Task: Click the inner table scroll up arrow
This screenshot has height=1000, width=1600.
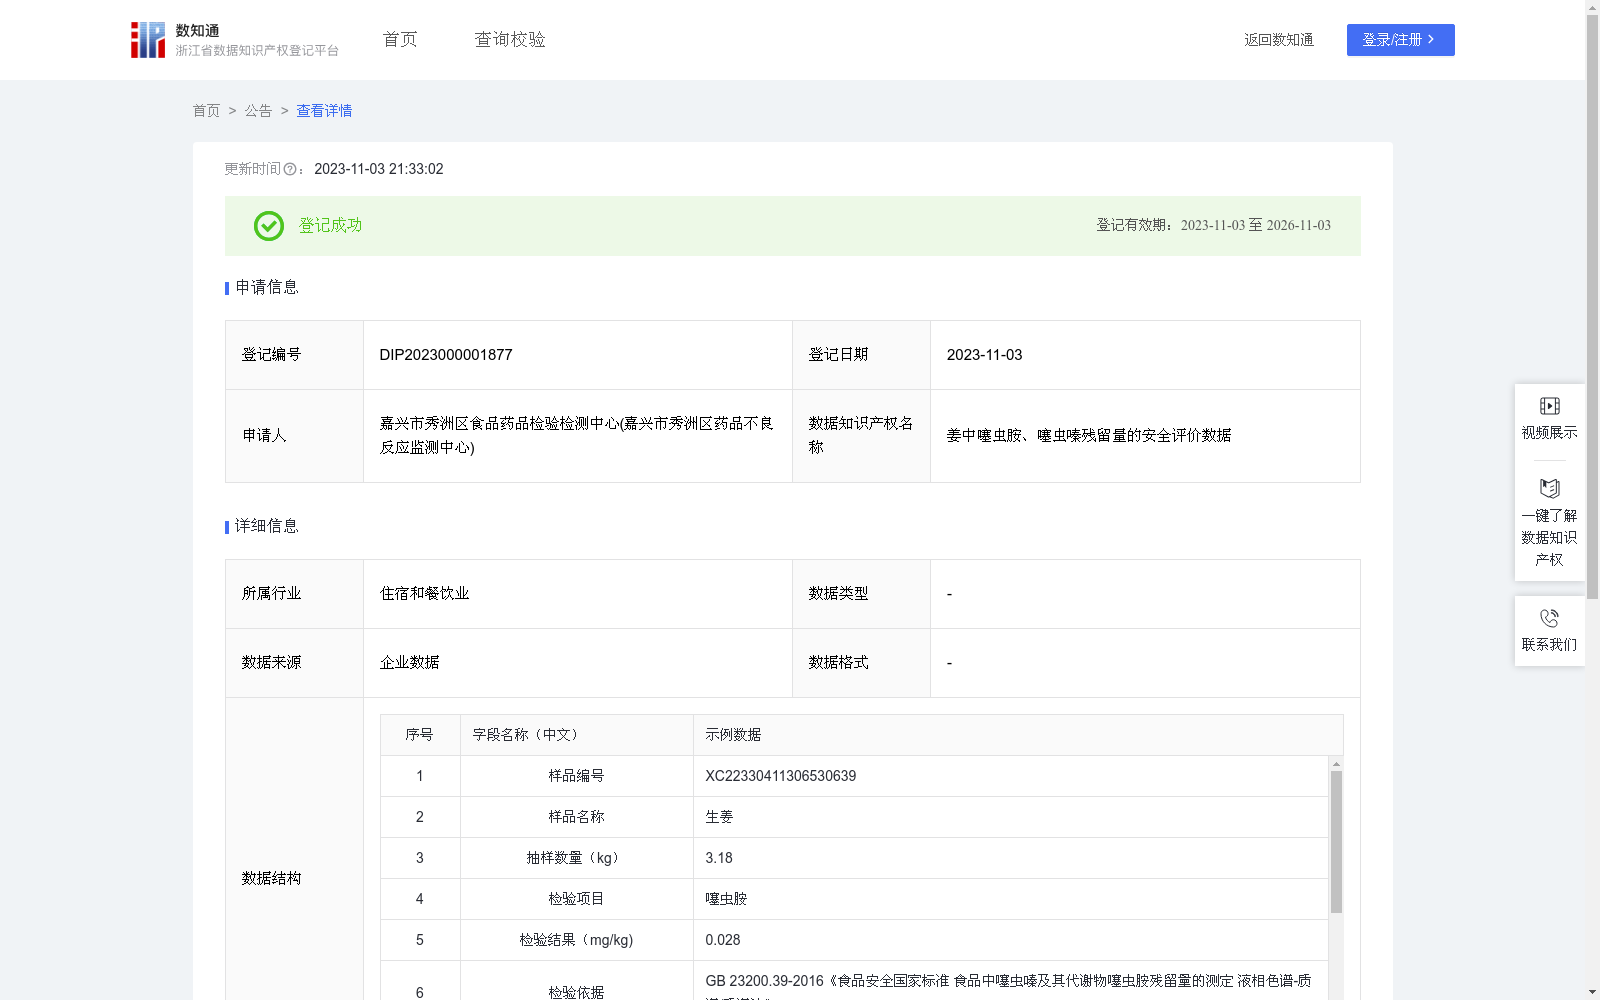Action: tap(1336, 764)
